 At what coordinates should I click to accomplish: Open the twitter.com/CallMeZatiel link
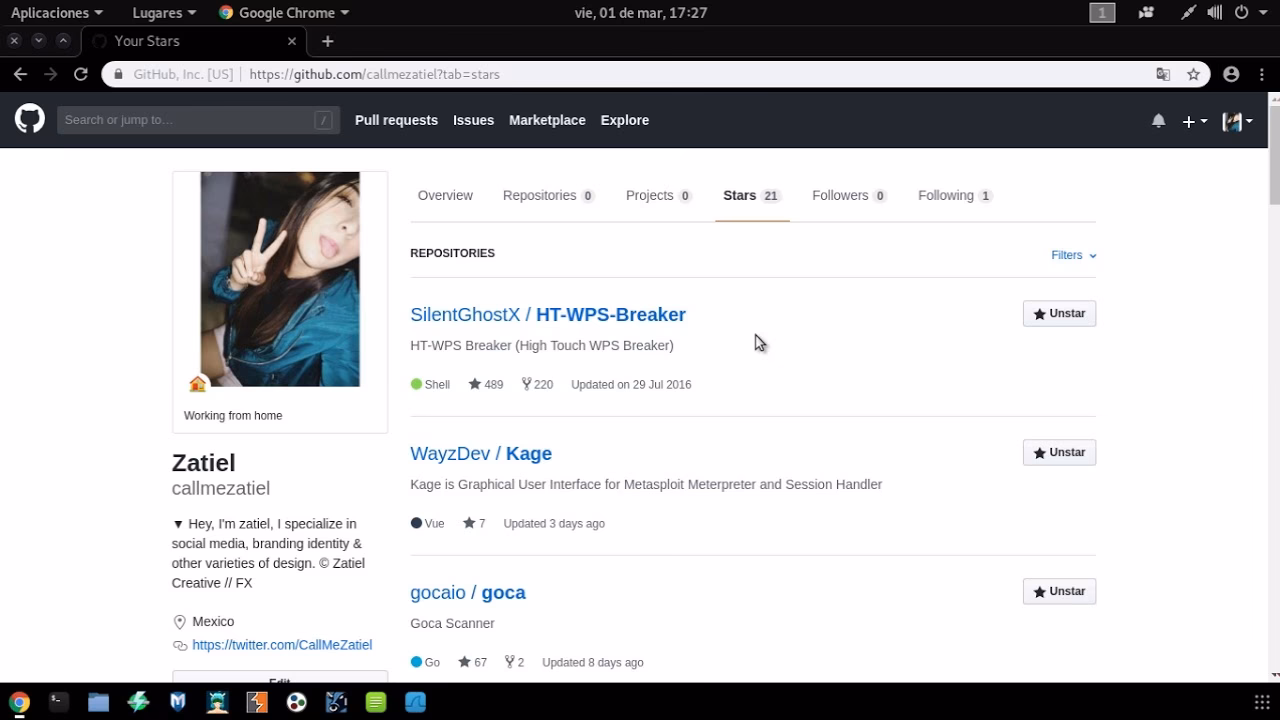coord(282,645)
